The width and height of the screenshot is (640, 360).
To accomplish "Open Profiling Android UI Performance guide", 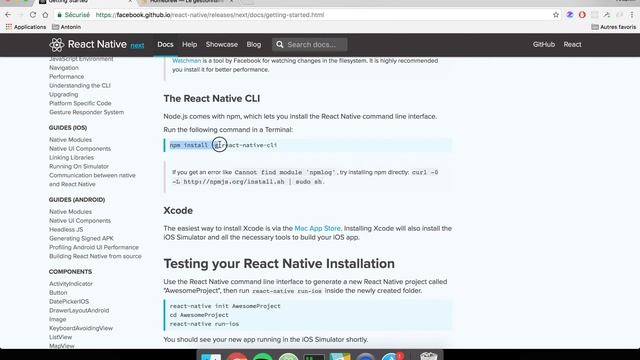I will pos(94,247).
